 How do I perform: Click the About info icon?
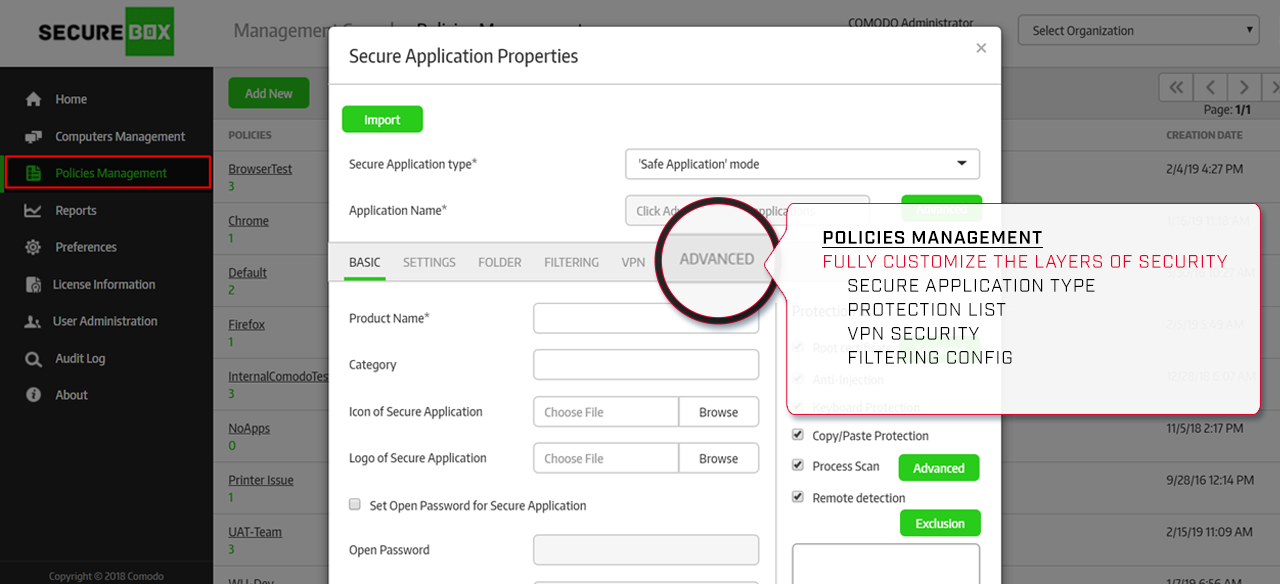tap(33, 395)
